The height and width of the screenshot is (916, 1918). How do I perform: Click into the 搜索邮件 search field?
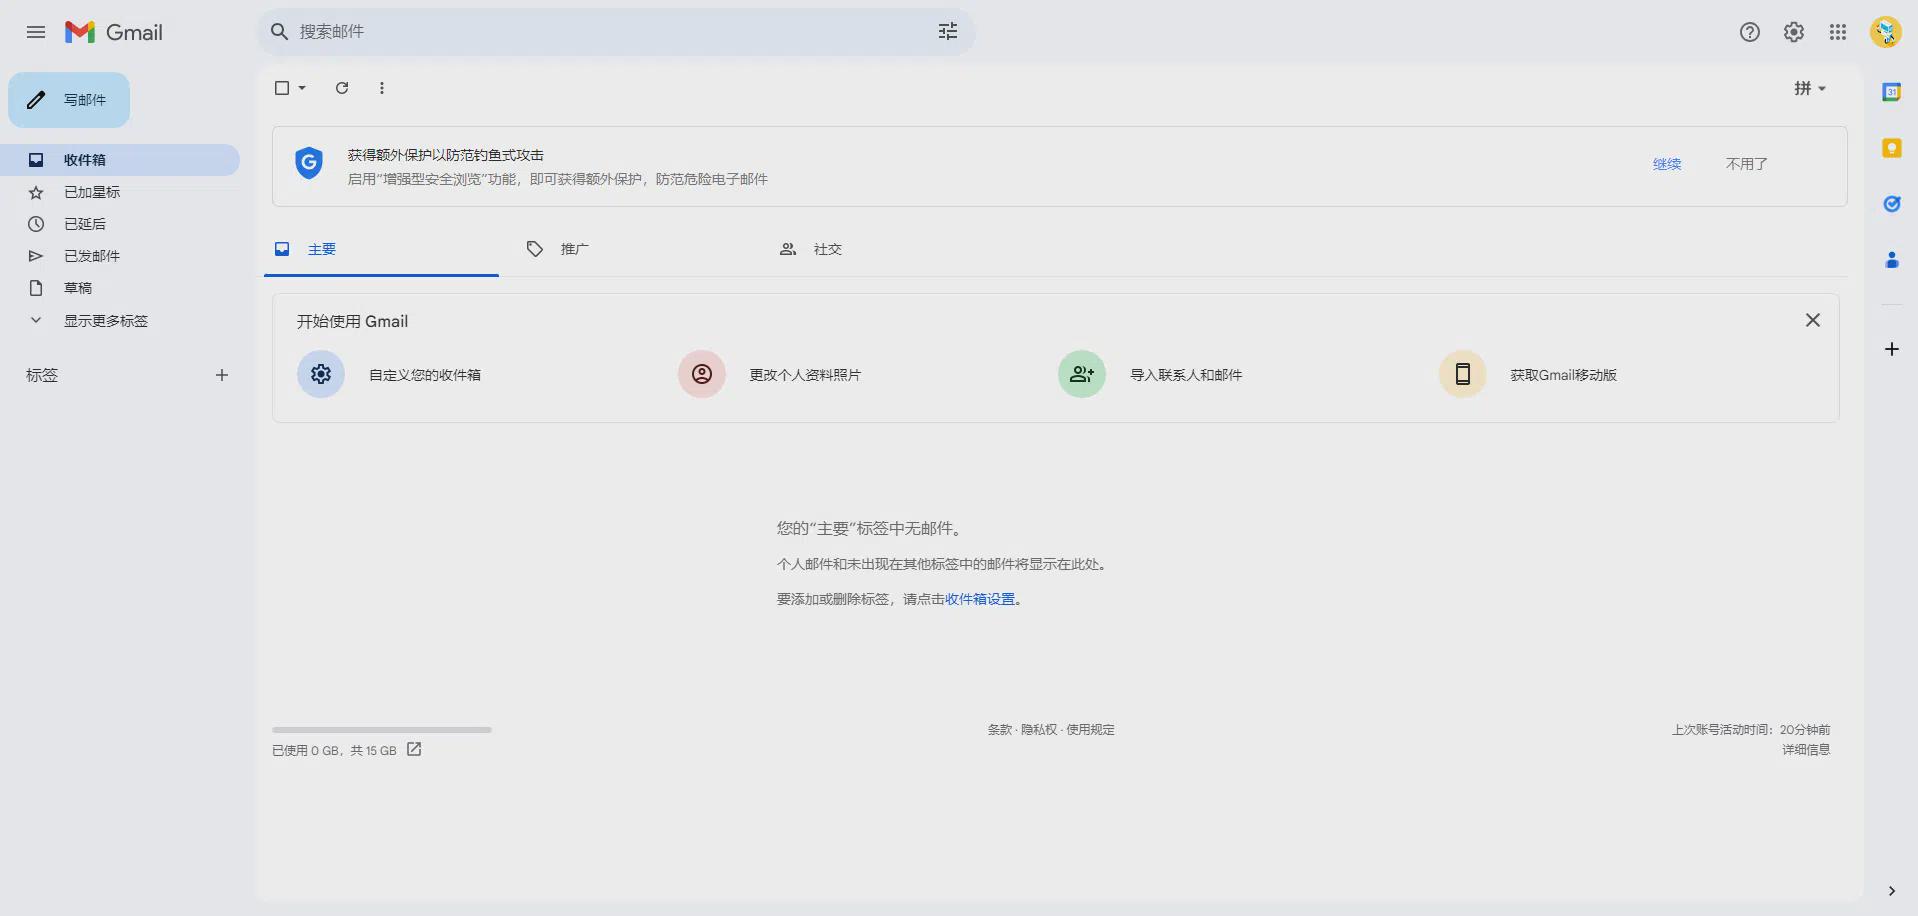tap(616, 32)
